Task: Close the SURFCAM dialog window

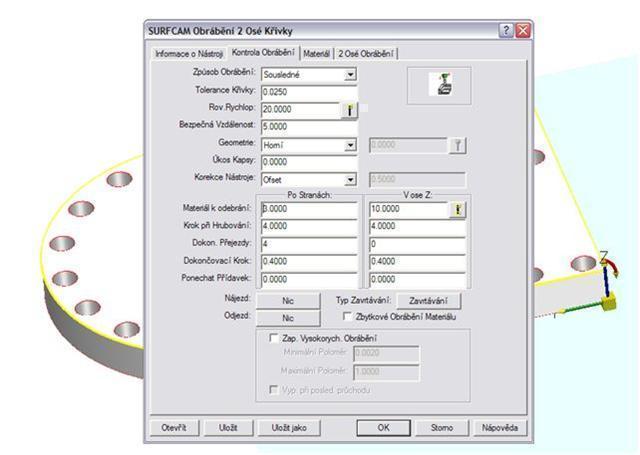Action: (523, 31)
